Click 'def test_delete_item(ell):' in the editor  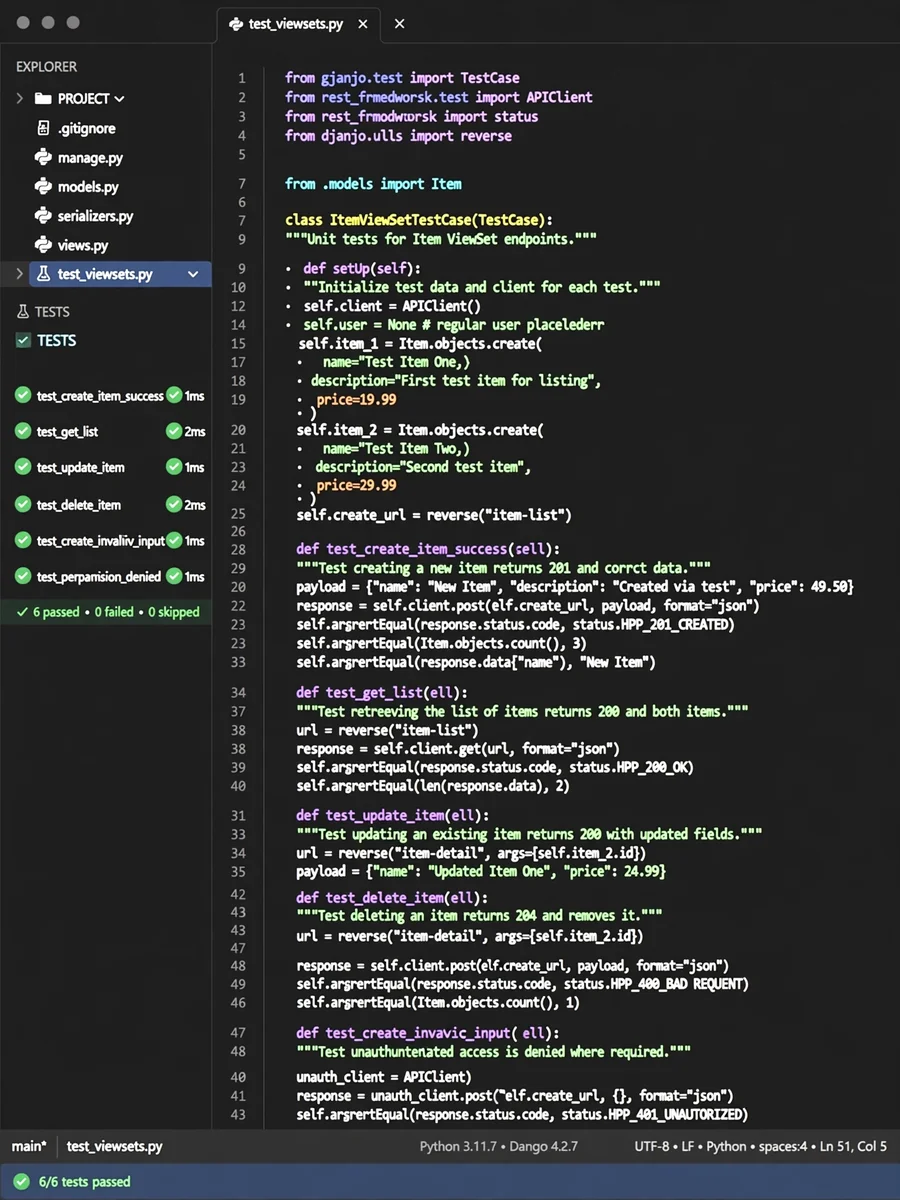click(393, 897)
